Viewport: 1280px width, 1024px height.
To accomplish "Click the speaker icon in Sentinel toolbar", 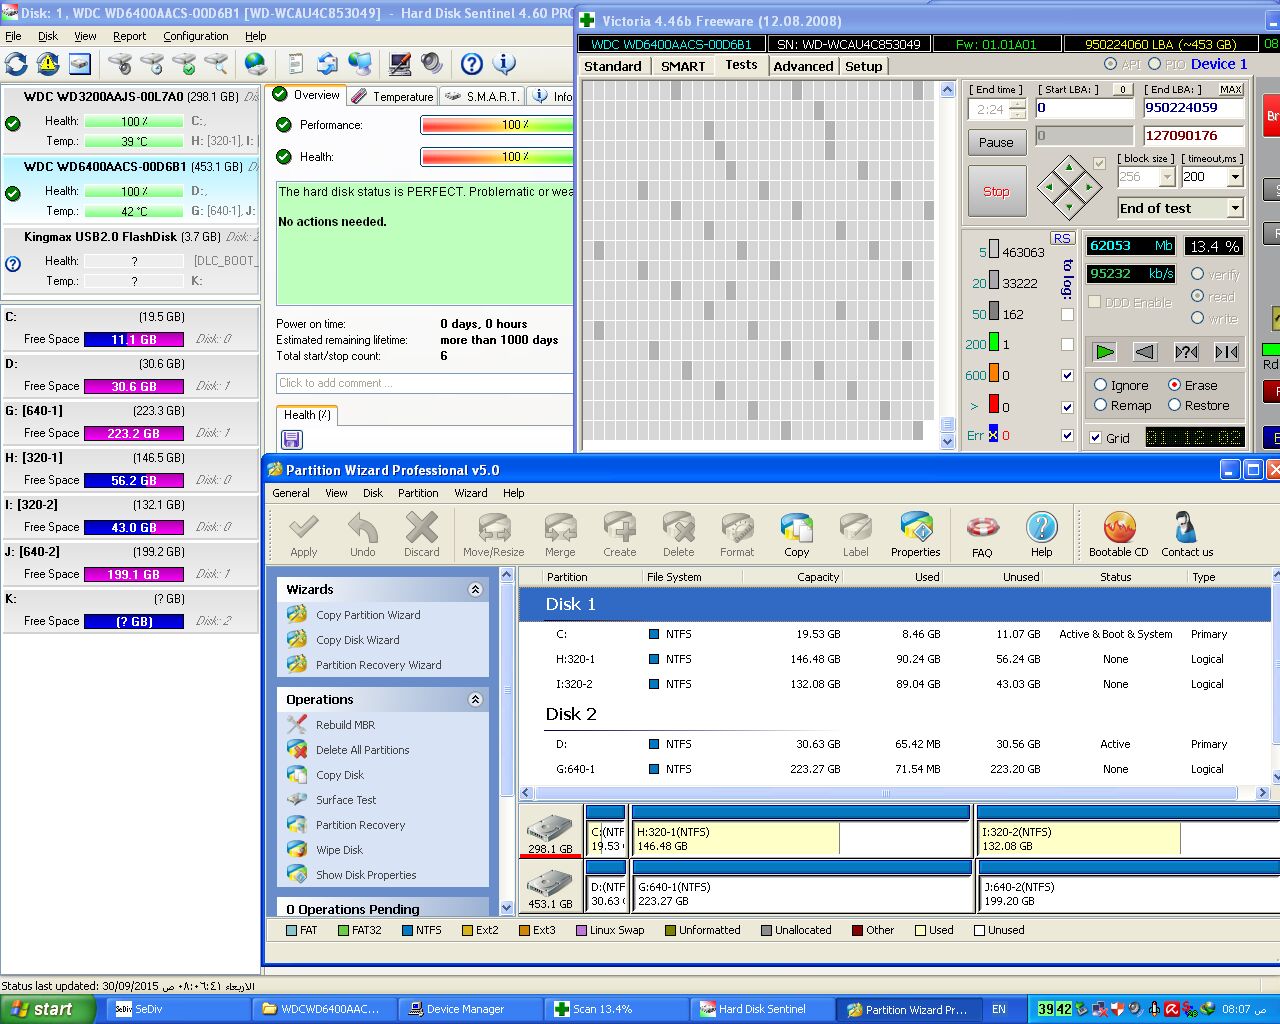I will [432, 64].
